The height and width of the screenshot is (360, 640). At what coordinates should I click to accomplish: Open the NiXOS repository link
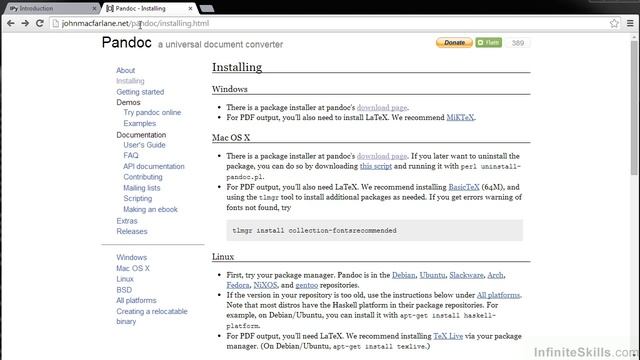[x=265, y=285]
